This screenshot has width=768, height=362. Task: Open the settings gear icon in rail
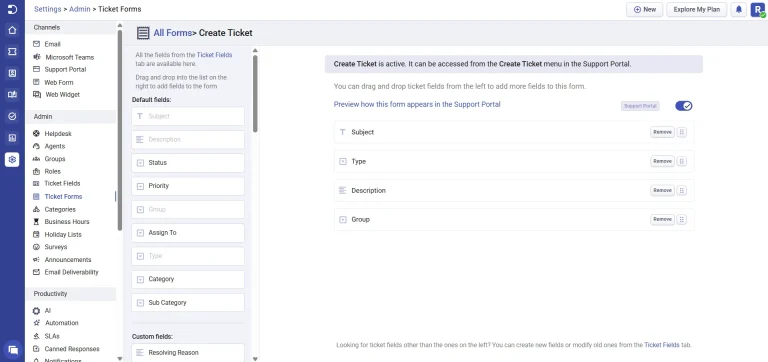point(12,159)
